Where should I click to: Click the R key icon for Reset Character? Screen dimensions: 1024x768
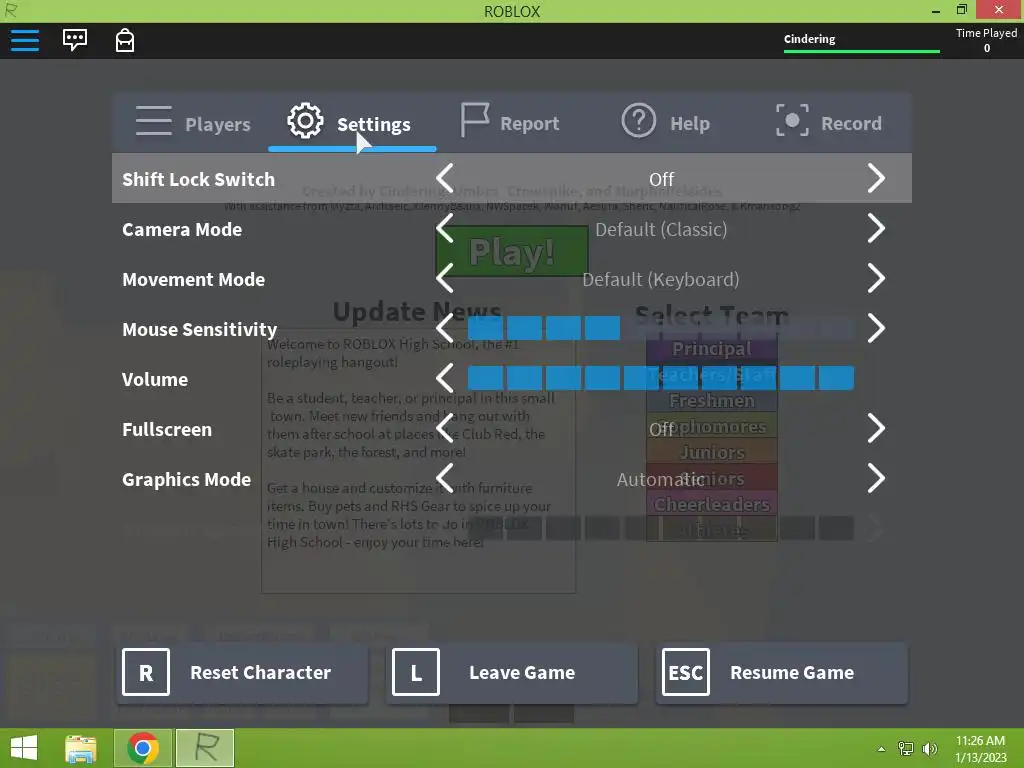coord(146,672)
